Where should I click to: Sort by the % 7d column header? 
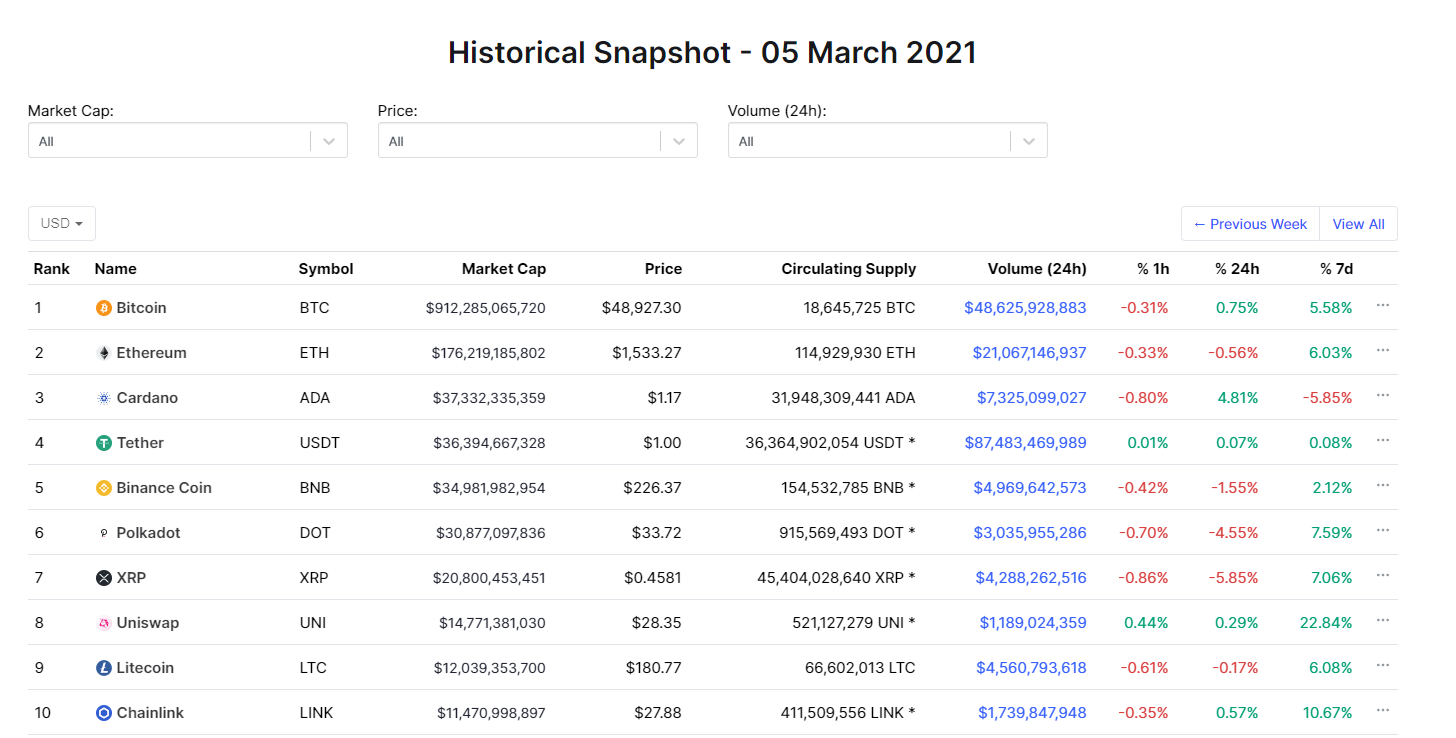coord(1335,269)
